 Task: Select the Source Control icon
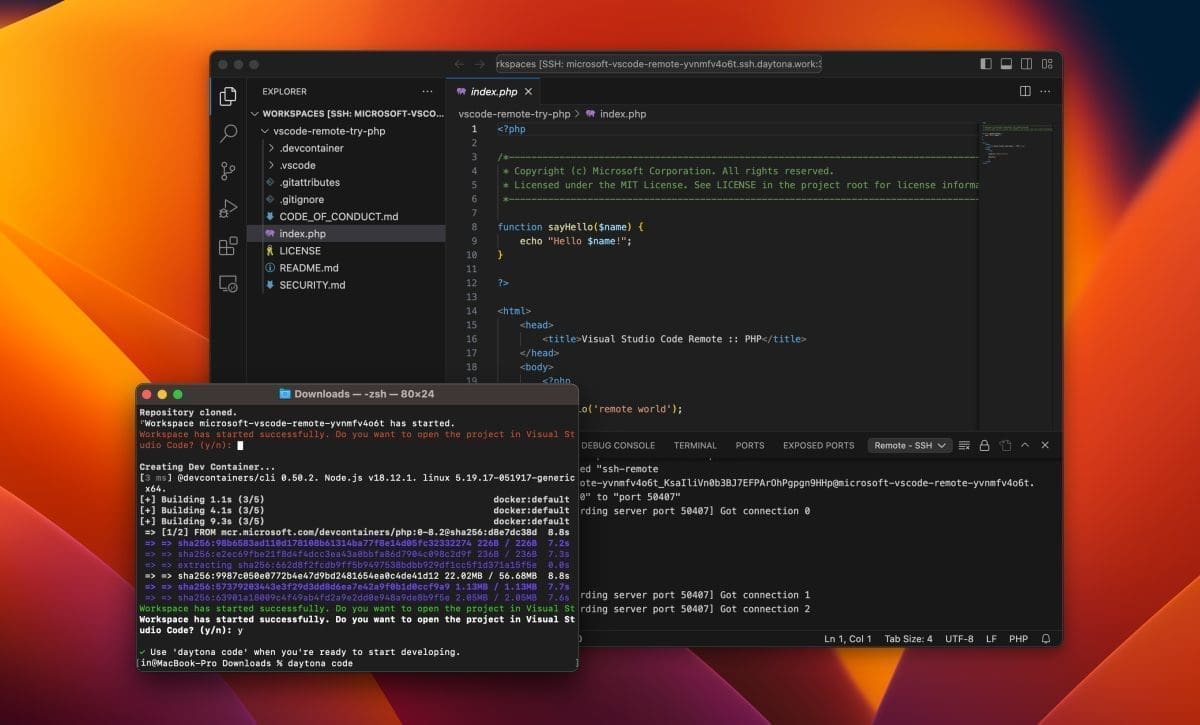coord(228,171)
